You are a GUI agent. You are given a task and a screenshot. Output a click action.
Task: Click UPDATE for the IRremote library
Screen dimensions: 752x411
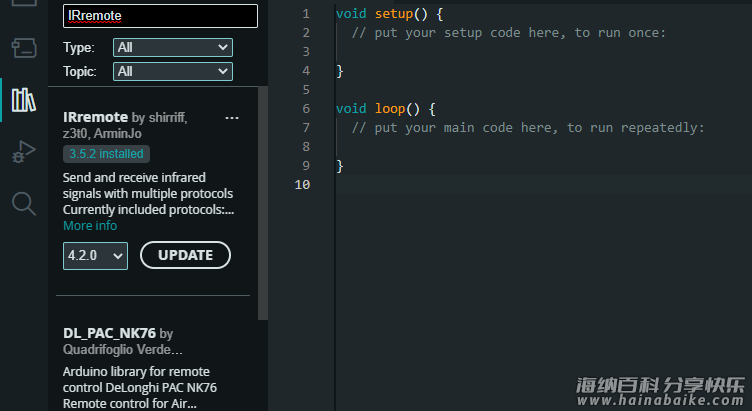(185, 255)
